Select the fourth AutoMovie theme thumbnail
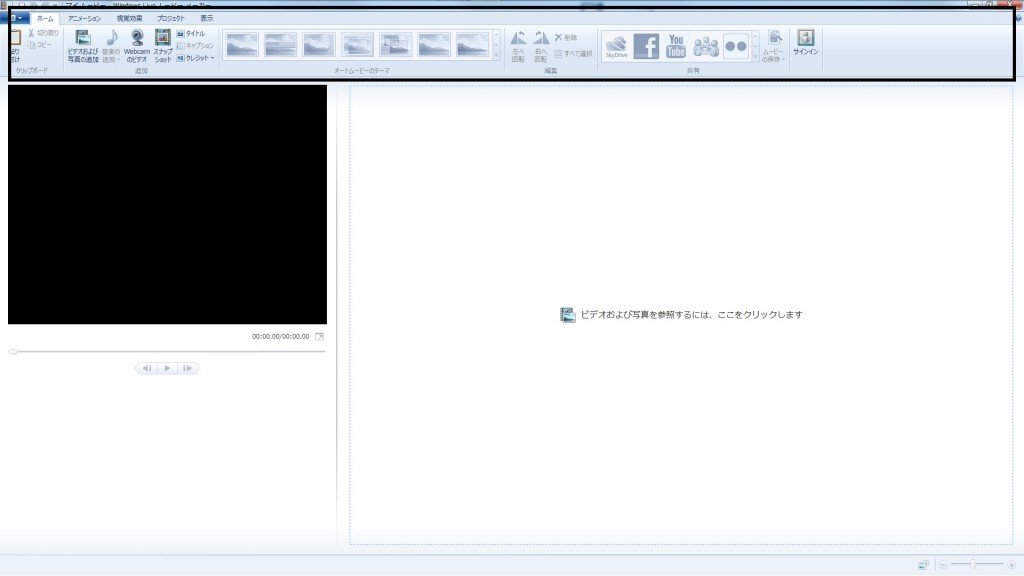 (x=357, y=45)
